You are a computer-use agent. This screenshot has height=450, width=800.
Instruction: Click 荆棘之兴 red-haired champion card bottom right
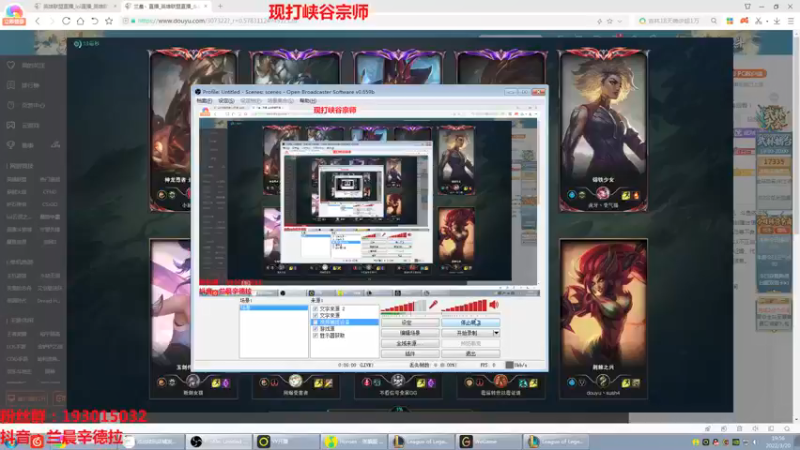[603, 319]
